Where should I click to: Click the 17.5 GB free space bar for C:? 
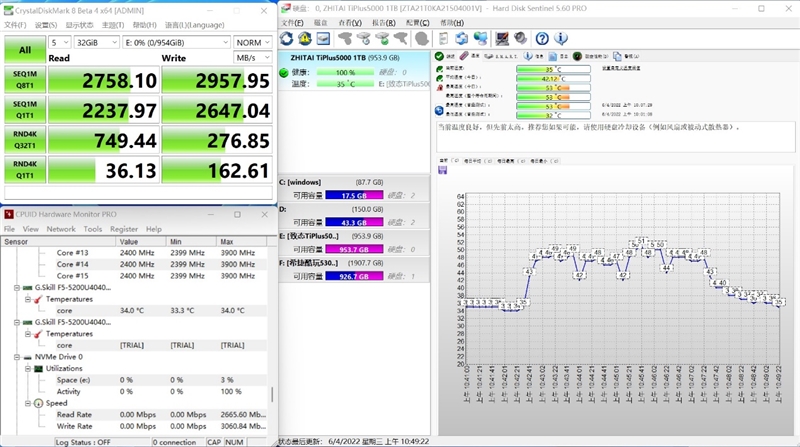click(354, 195)
